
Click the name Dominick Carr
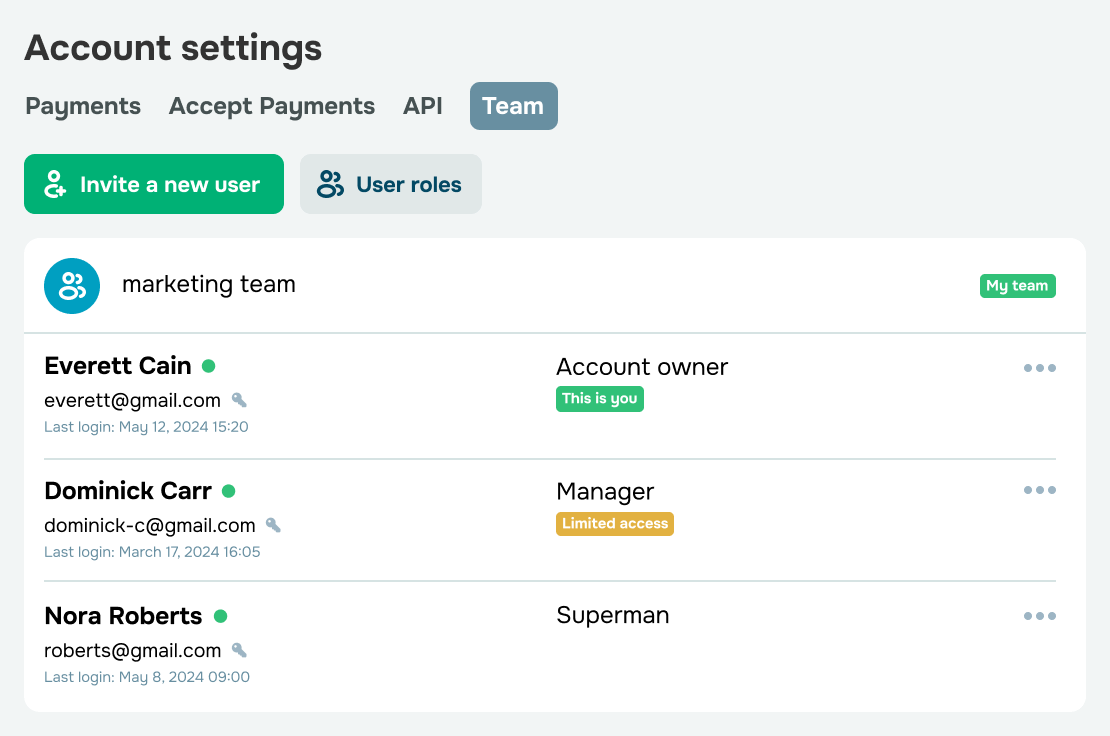pos(127,491)
